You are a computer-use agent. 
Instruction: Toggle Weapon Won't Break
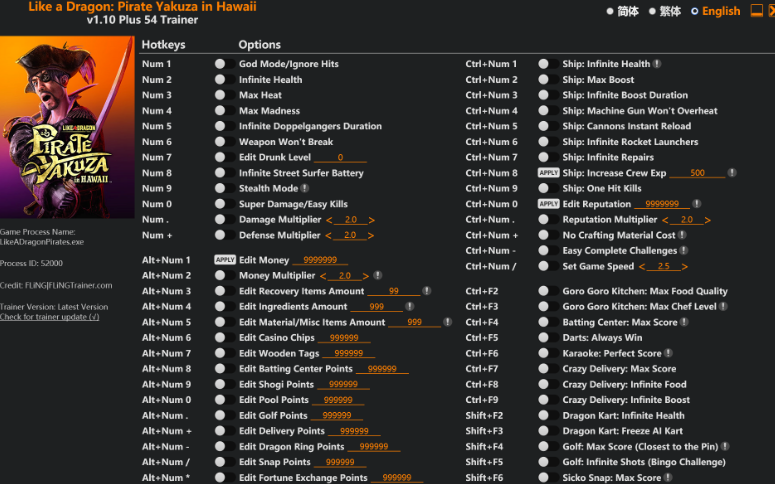pos(225,142)
